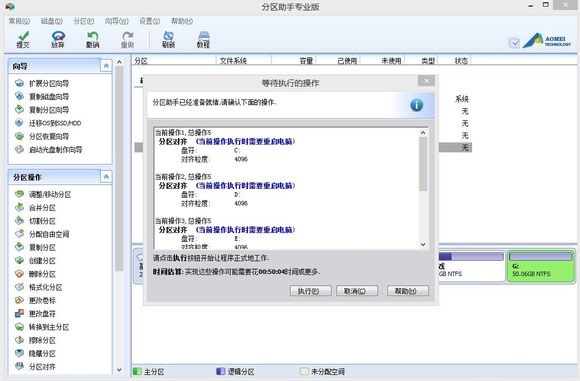Select 分区对齐 at the sidebar bottom
The width and height of the screenshot is (580, 381).
(x=35, y=367)
